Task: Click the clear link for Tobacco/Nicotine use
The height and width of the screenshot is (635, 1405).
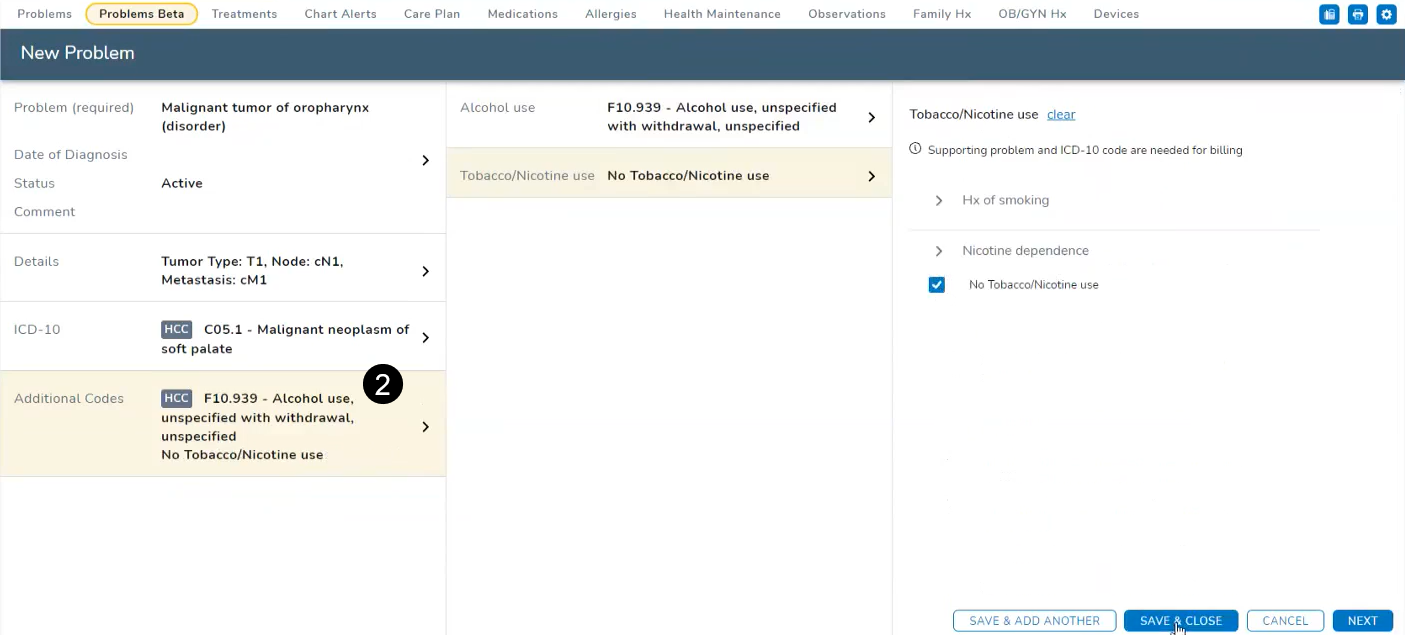Action: coord(1060,115)
